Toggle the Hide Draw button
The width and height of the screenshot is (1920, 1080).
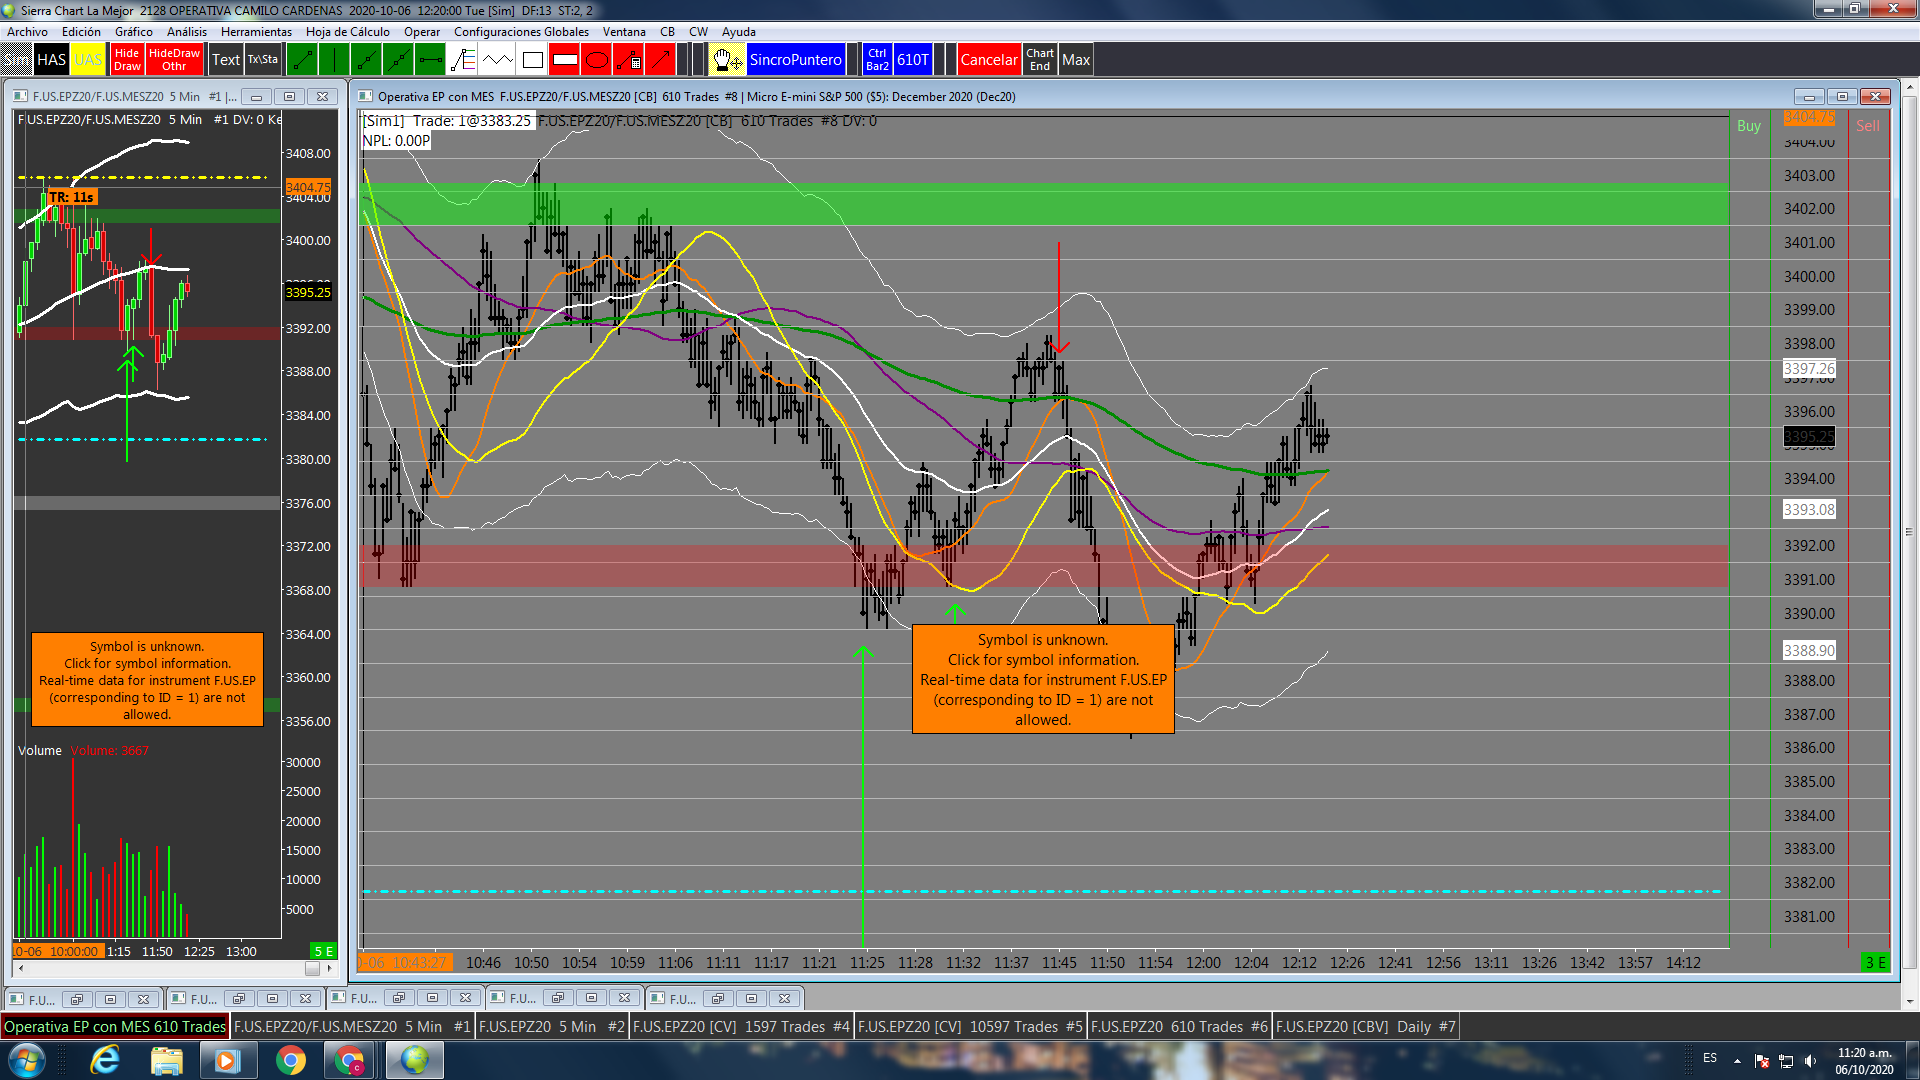click(x=127, y=60)
